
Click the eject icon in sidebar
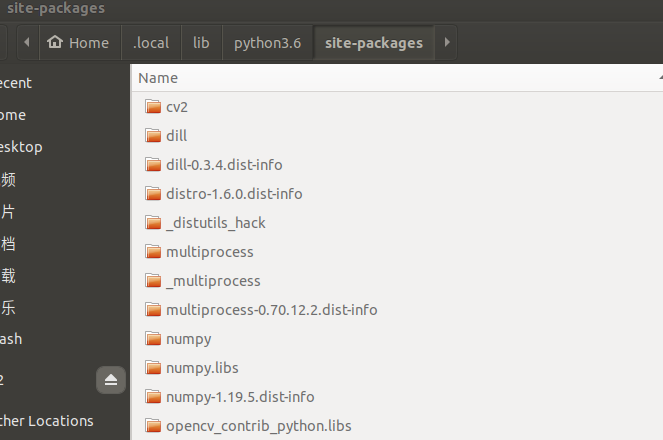tap(110, 380)
